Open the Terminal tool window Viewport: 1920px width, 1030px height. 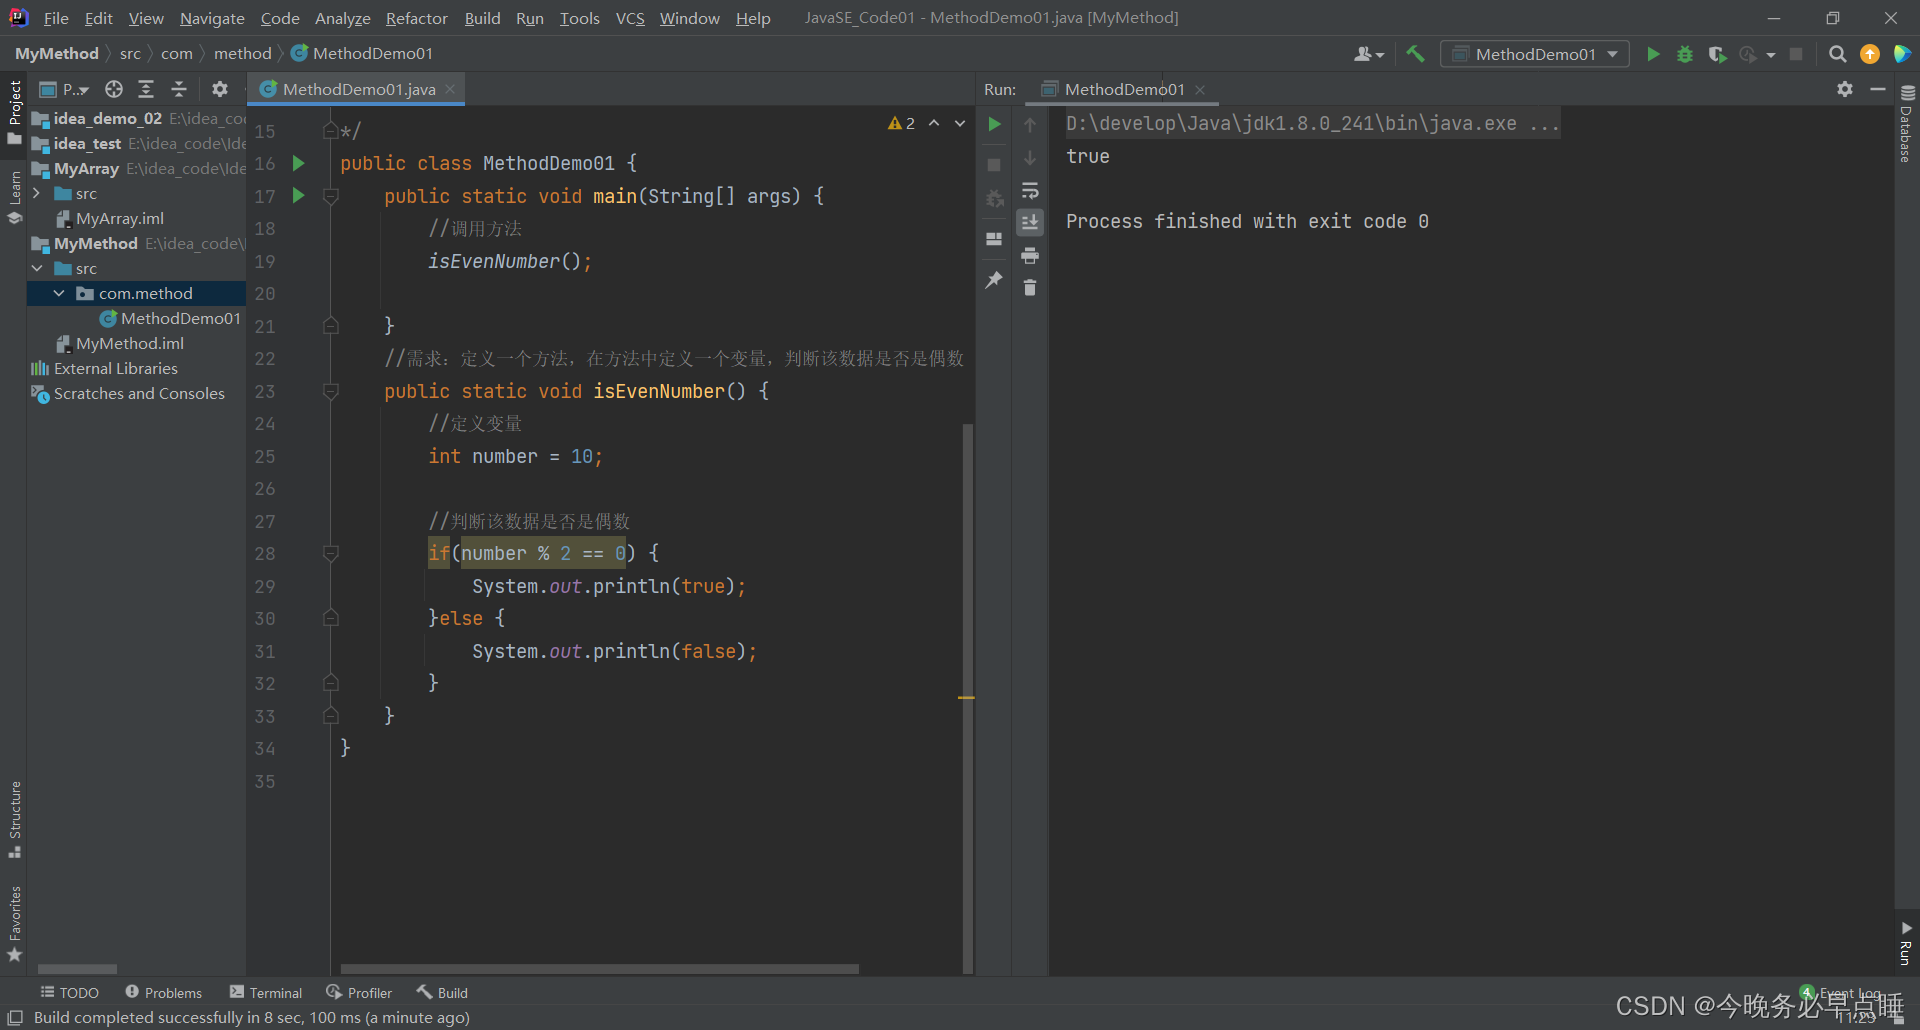(266, 992)
